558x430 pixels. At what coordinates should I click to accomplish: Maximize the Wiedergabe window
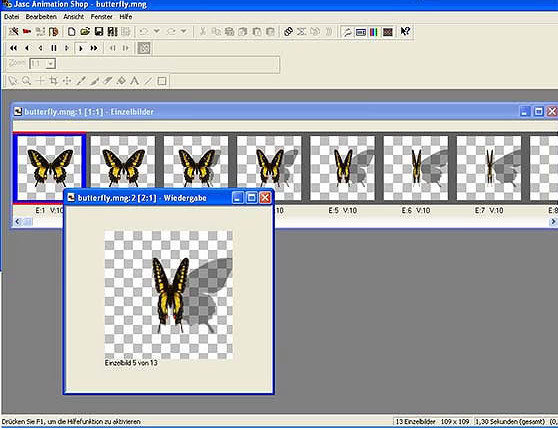click(x=251, y=198)
